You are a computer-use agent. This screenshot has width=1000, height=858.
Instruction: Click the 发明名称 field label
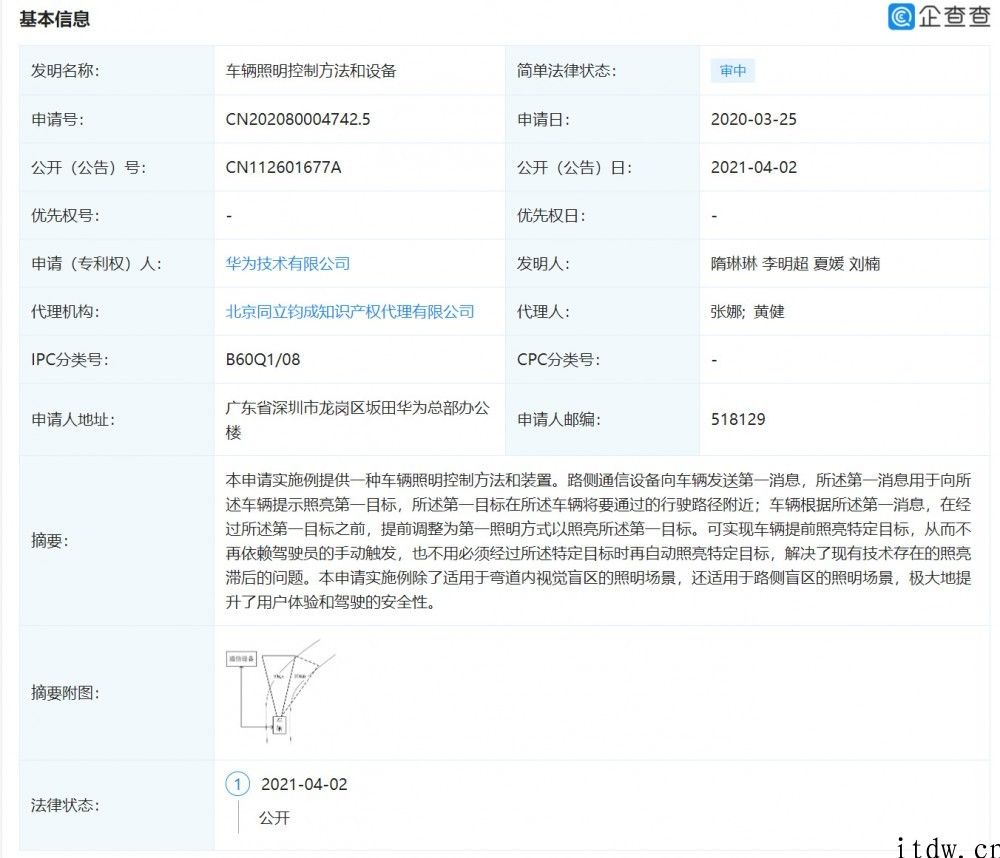[65, 71]
